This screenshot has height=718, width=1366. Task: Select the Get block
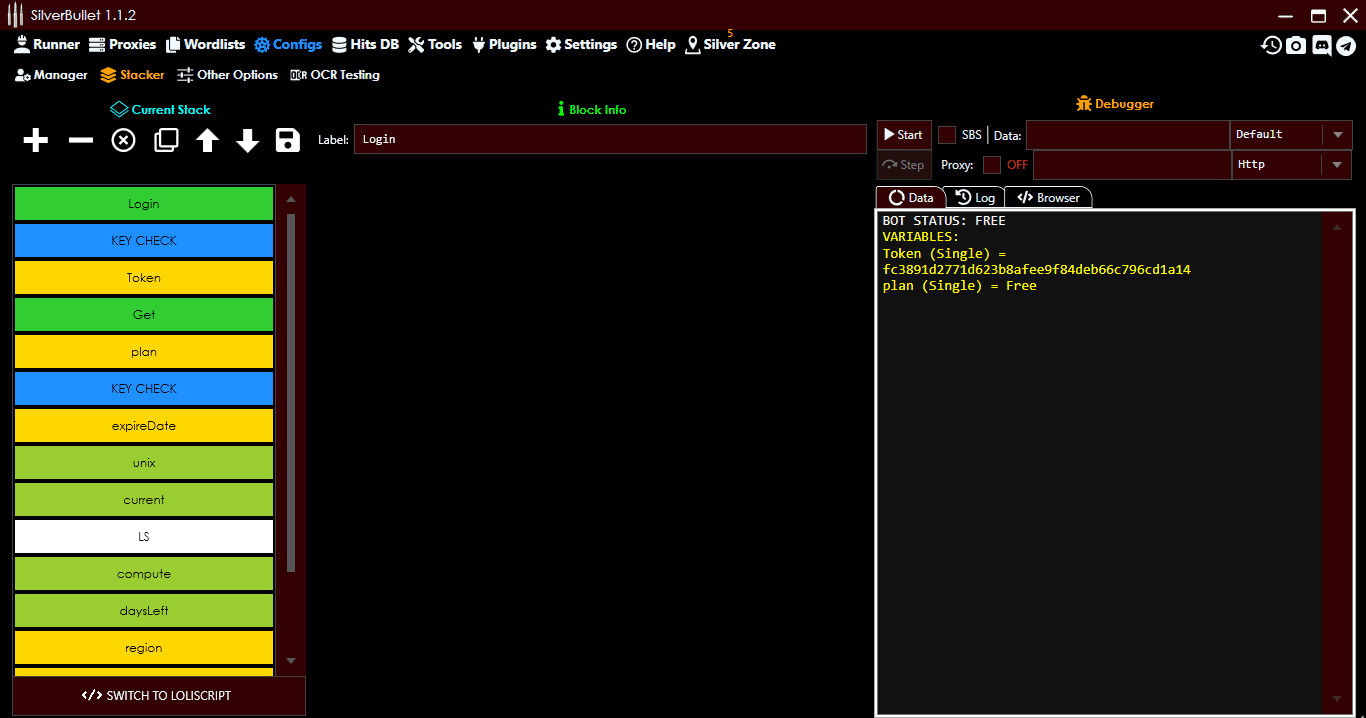144,315
